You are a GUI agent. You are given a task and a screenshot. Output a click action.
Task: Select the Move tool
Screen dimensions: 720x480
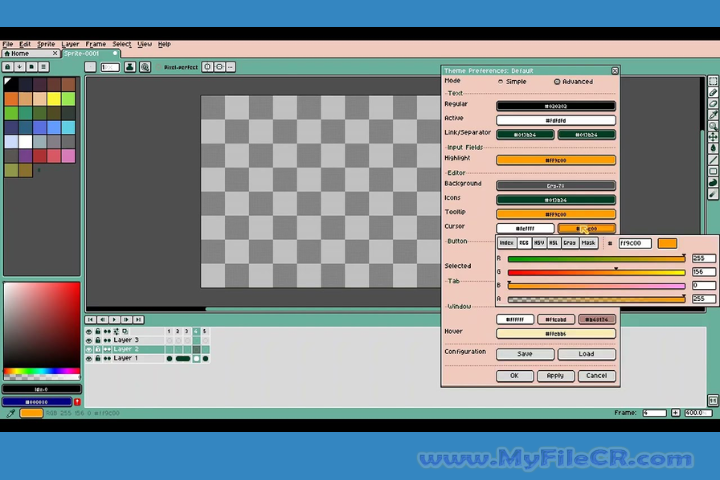click(x=713, y=136)
